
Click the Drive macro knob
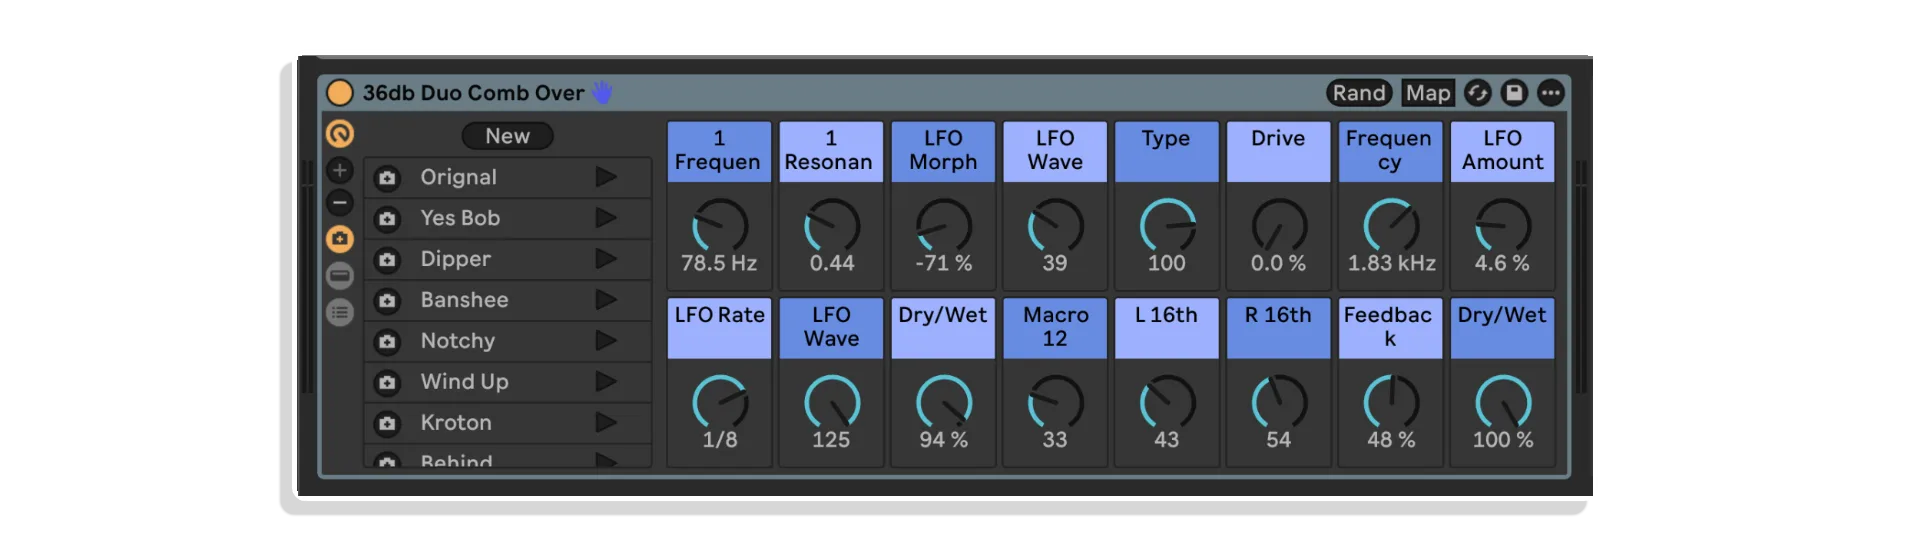(x=1279, y=226)
